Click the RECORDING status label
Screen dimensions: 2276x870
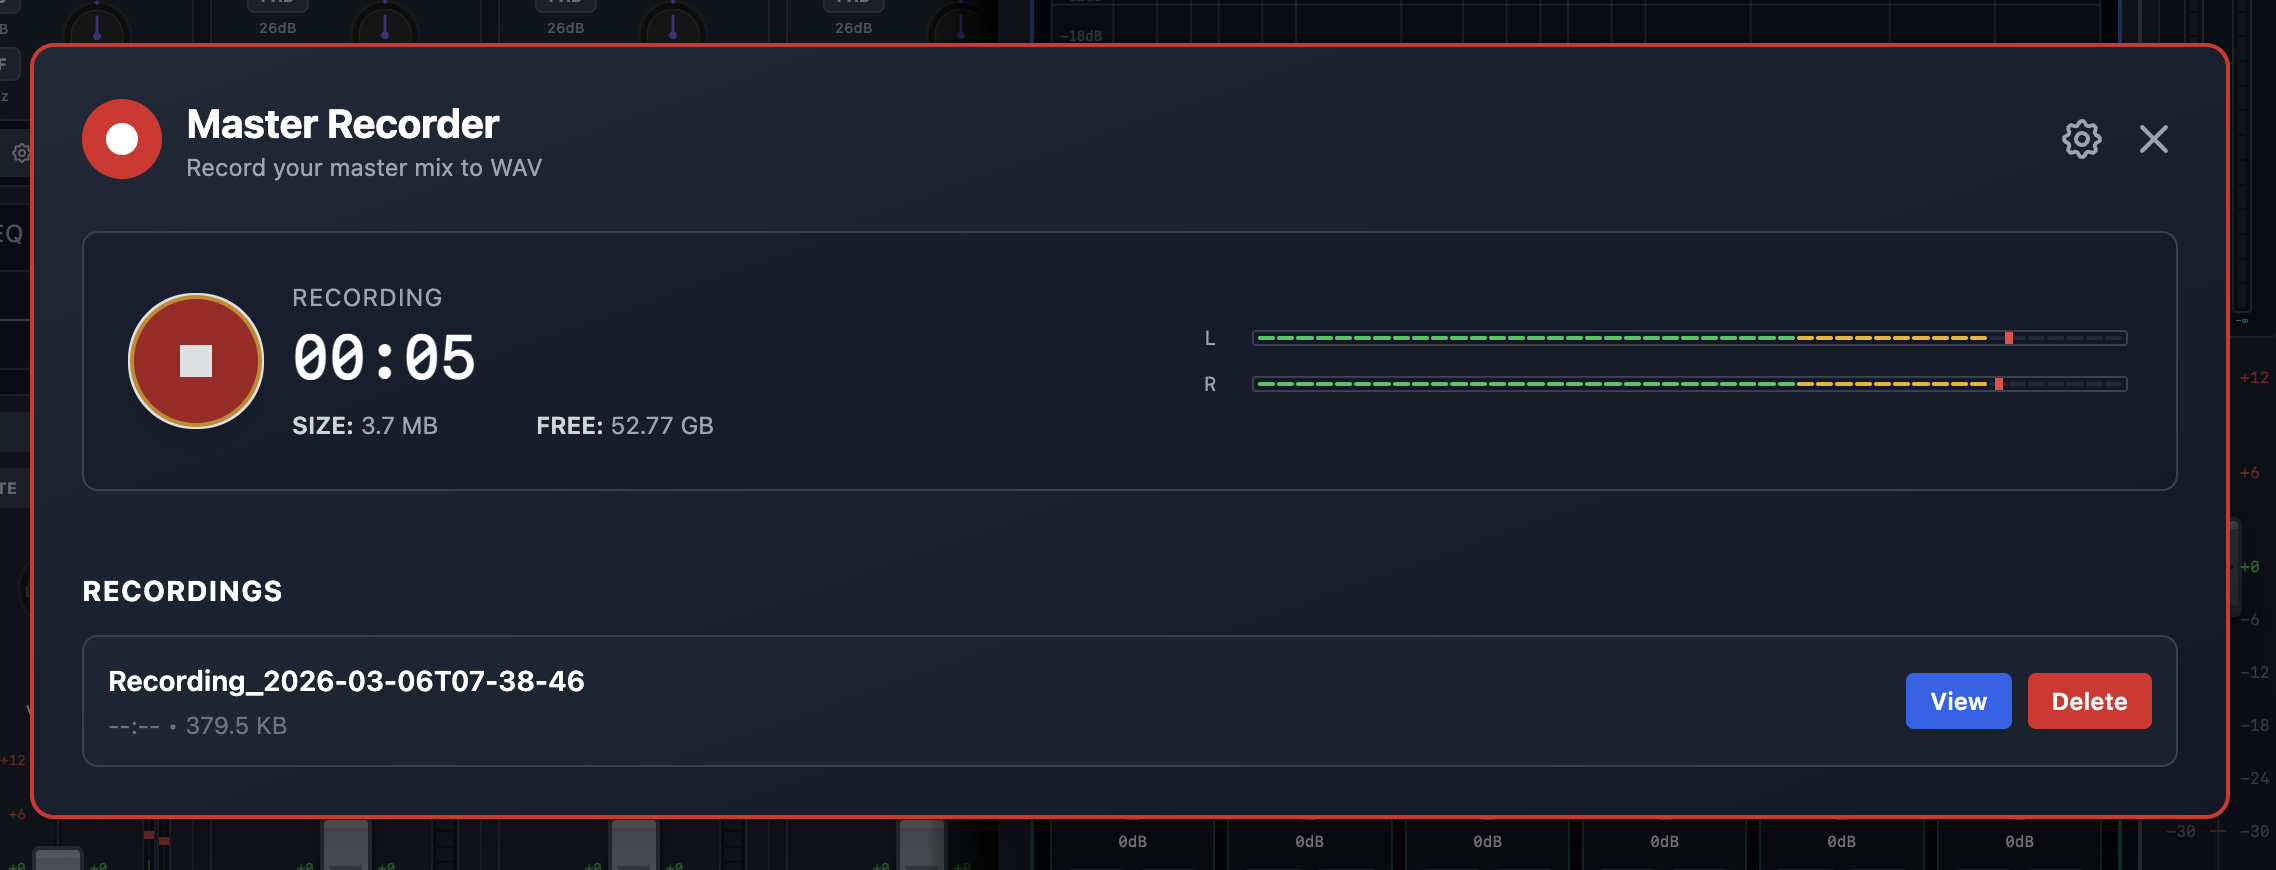367,298
